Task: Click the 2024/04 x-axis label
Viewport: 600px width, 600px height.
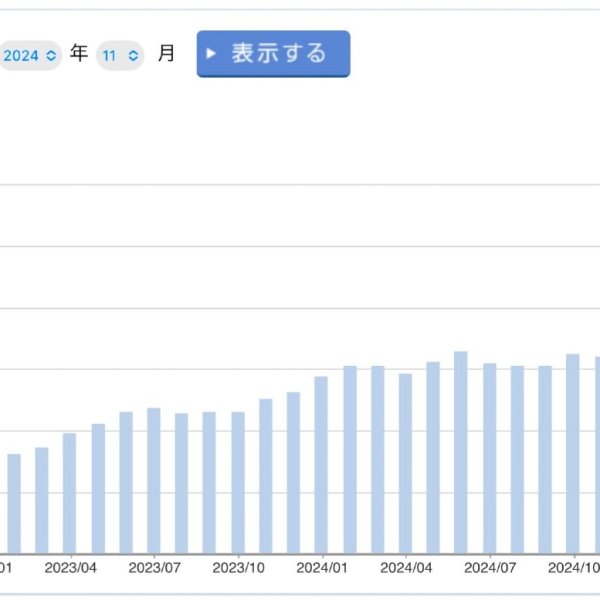Action: [x=405, y=568]
